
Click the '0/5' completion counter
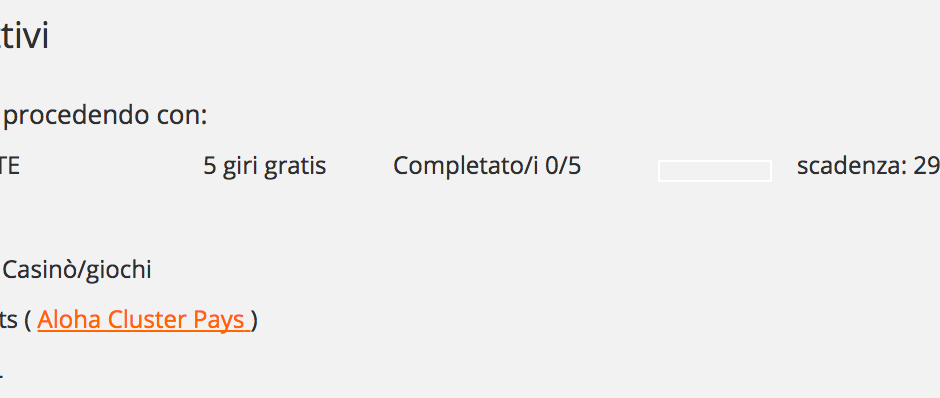tap(563, 166)
